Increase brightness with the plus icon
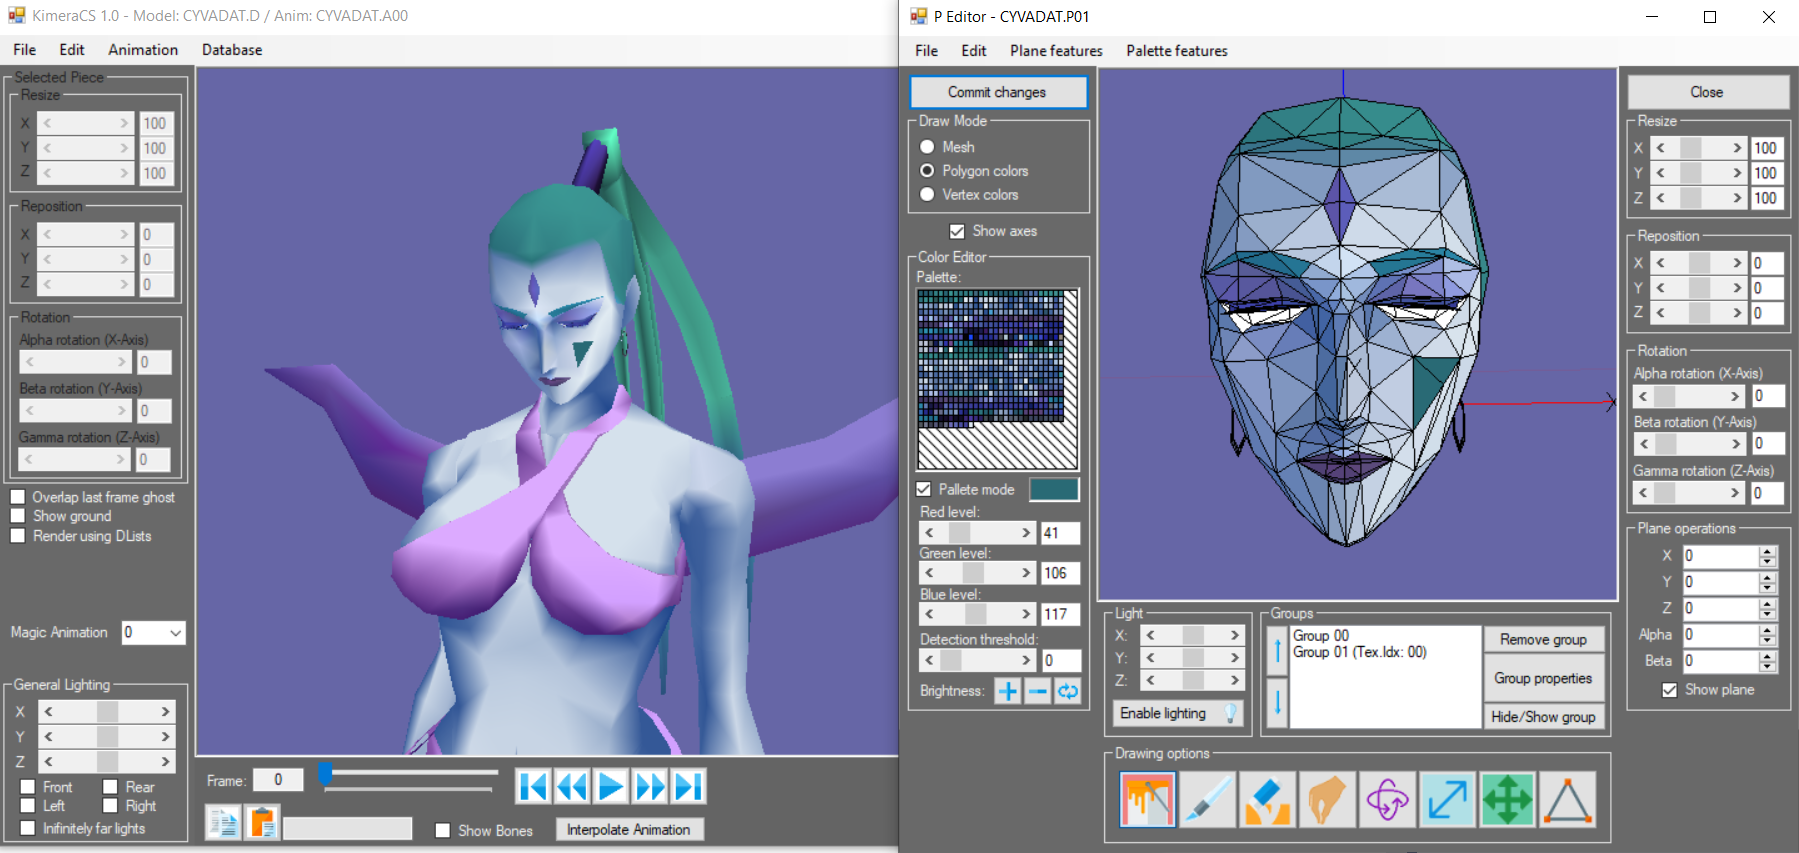The image size is (1799, 853). coord(1008,691)
